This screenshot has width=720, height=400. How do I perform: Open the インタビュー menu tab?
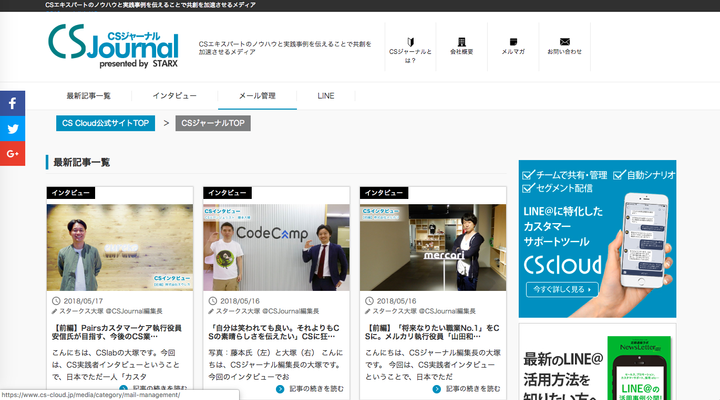tap(174, 96)
